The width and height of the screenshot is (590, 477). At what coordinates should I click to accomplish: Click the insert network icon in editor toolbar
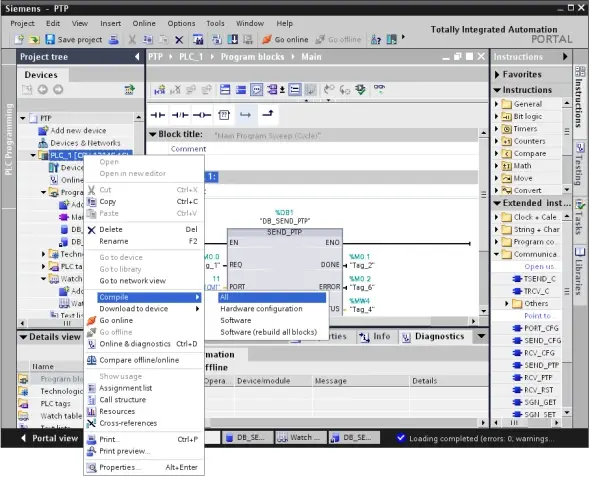160,90
